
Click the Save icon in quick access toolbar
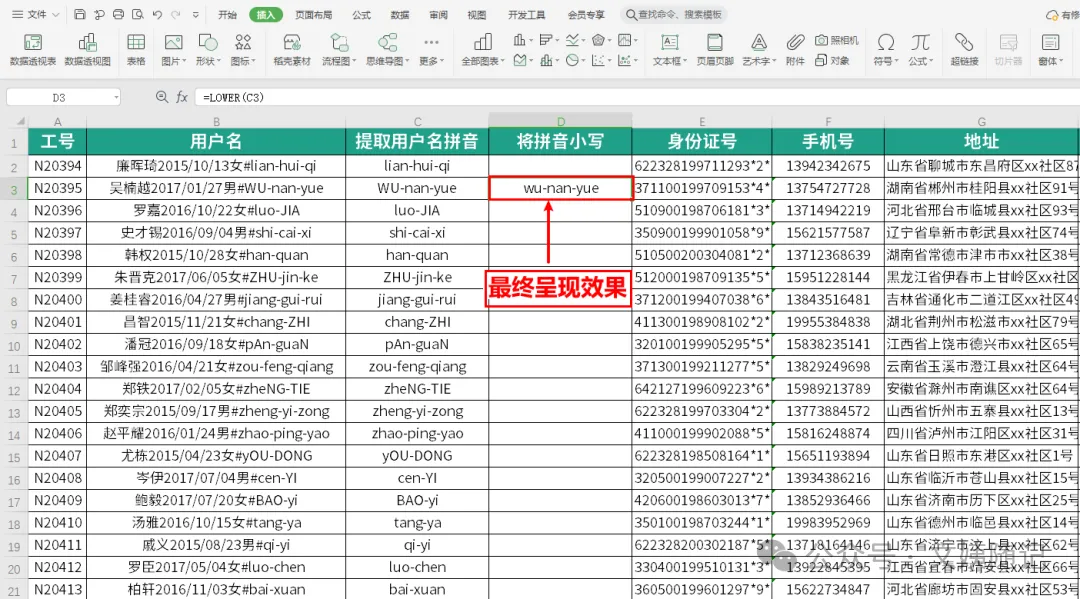[x=80, y=14]
